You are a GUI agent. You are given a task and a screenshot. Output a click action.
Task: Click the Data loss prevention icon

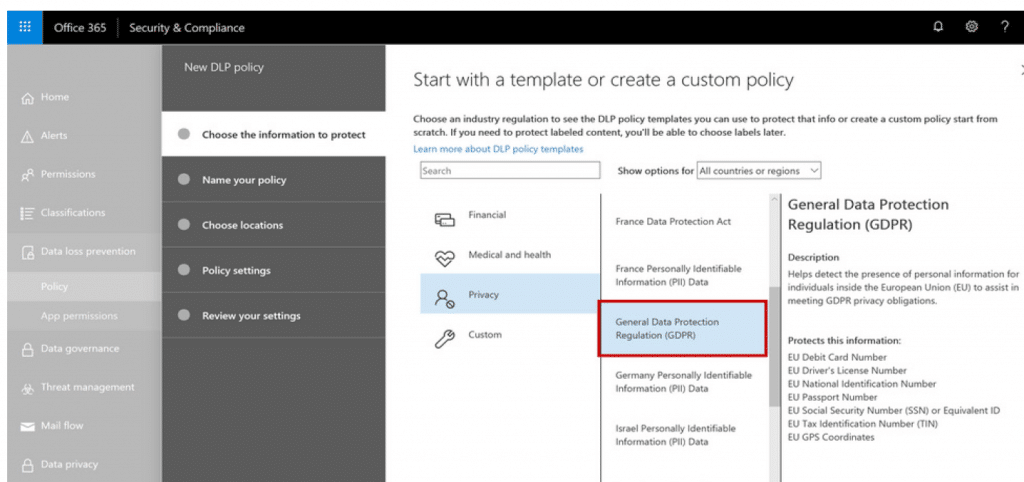pos(27,252)
